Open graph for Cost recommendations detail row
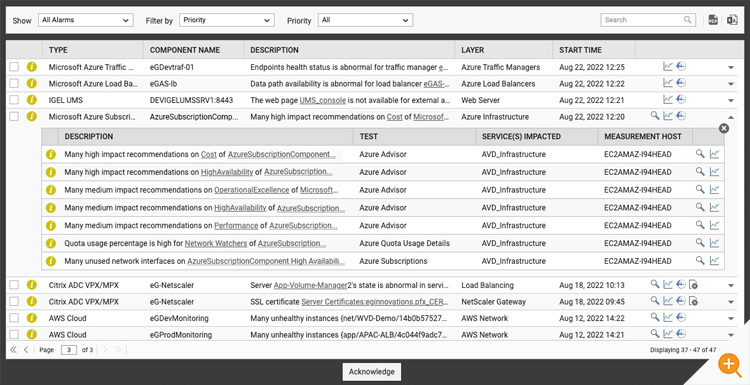This screenshot has width=750, height=385. click(x=714, y=154)
